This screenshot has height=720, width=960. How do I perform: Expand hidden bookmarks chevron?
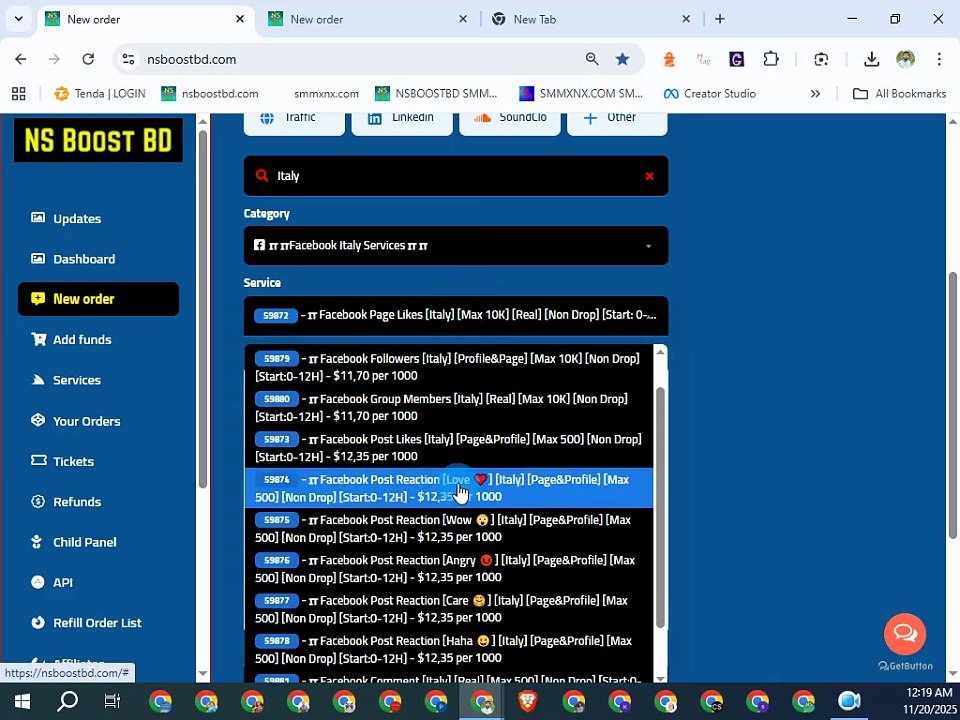tap(815, 94)
